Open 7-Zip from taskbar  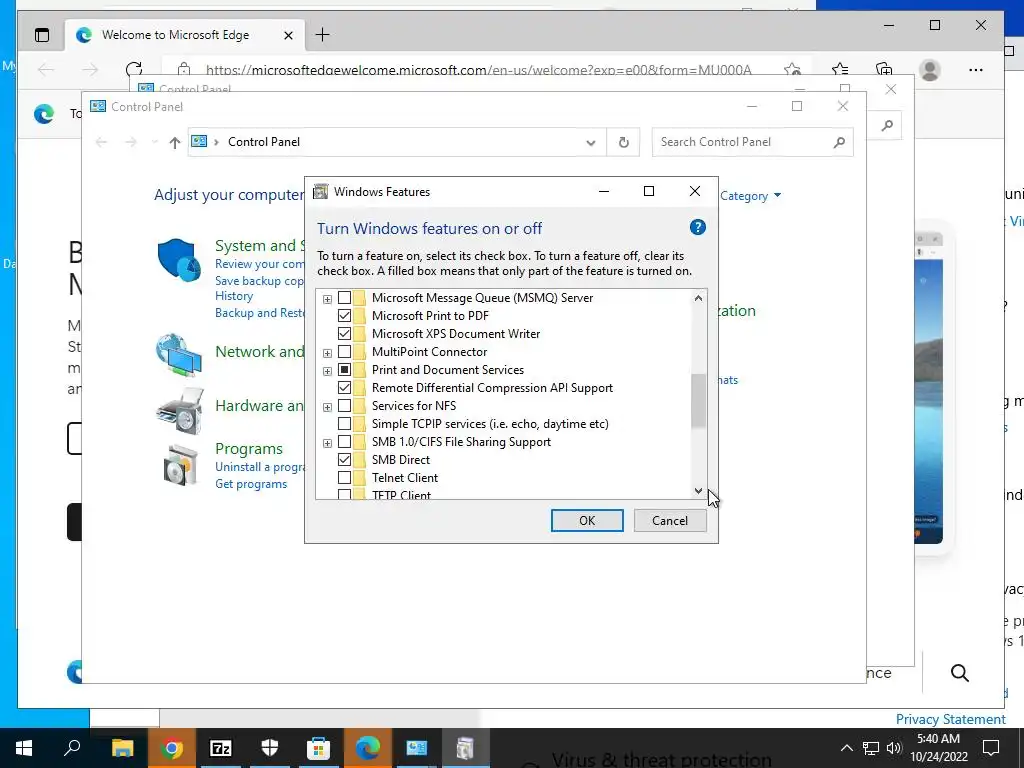(220, 748)
